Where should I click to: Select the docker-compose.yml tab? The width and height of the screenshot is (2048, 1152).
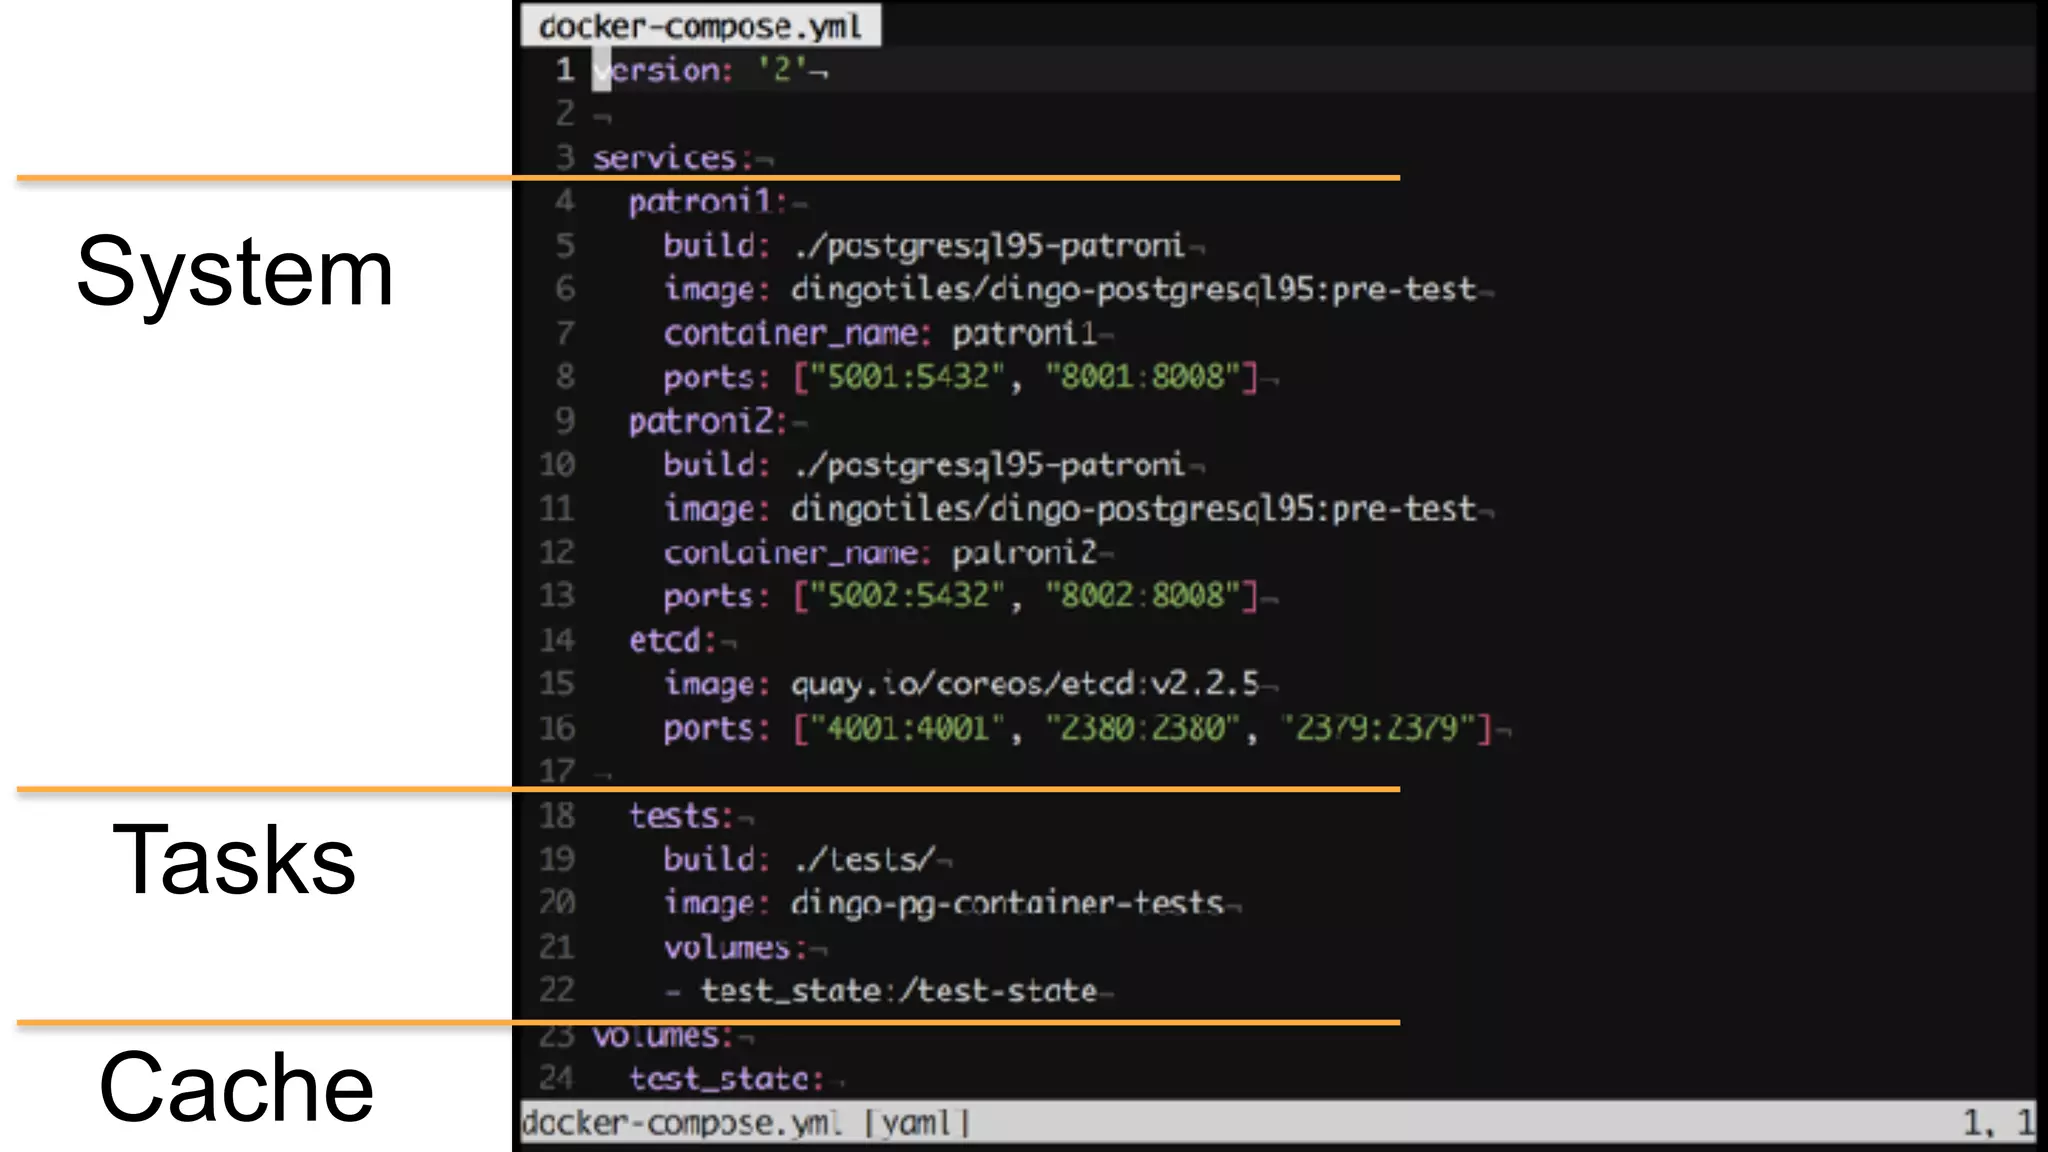(x=700, y=26)
